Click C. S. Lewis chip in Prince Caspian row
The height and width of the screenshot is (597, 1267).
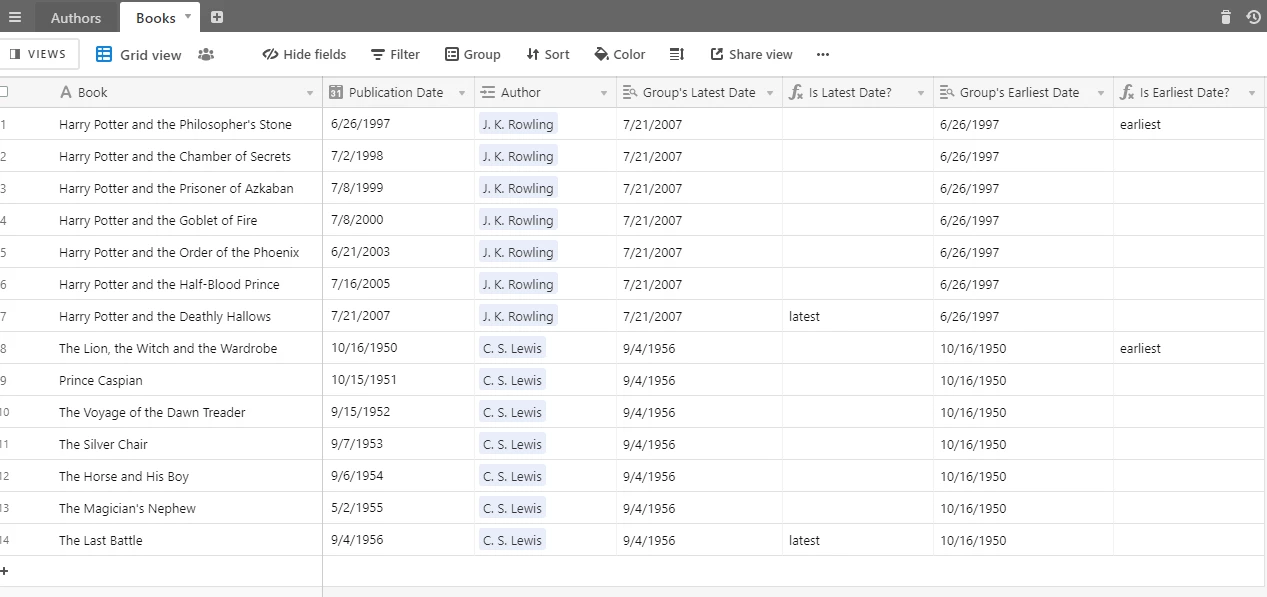pos(512,380)
